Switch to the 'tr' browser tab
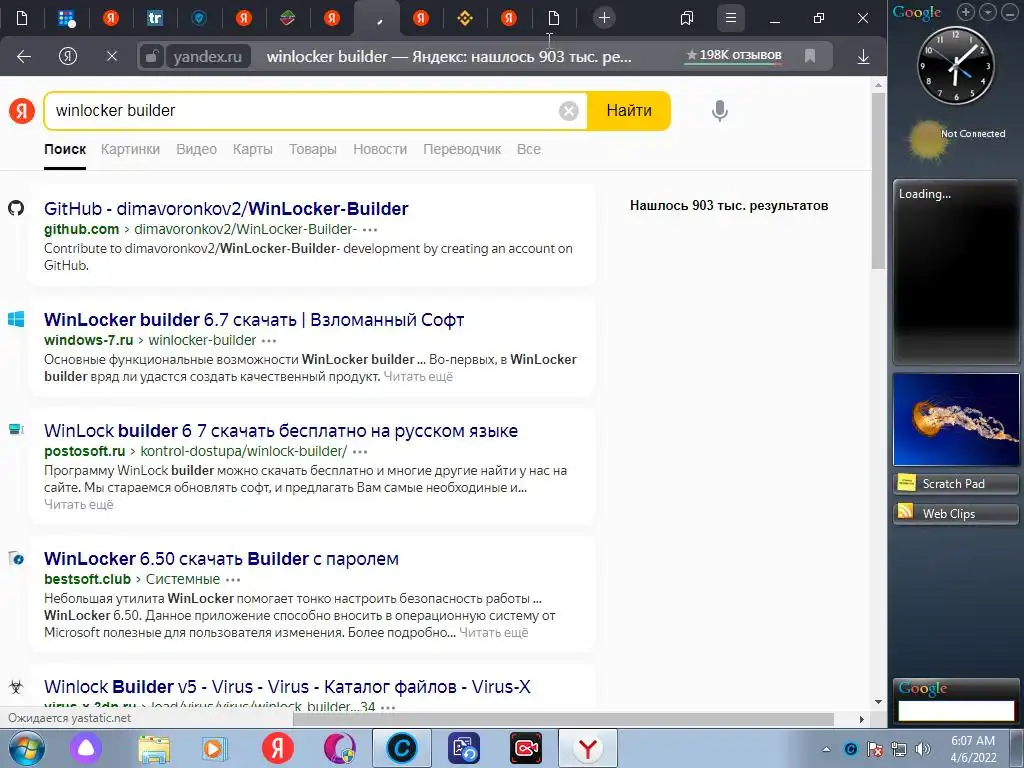Viewport: 1024px width, 768px height. [x=155, y=18]
